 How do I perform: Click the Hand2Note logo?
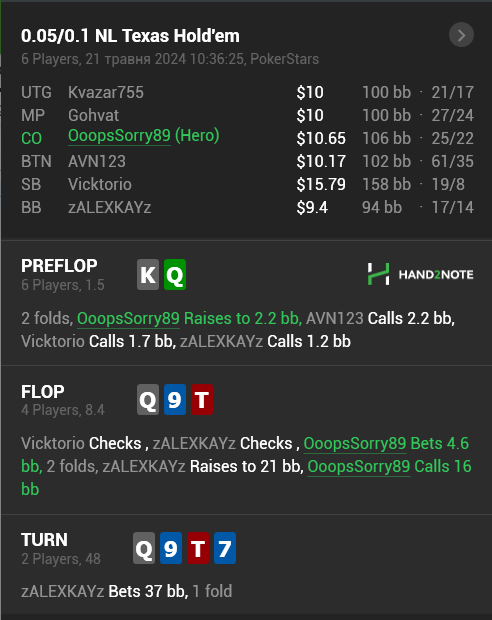coord(420,274)
